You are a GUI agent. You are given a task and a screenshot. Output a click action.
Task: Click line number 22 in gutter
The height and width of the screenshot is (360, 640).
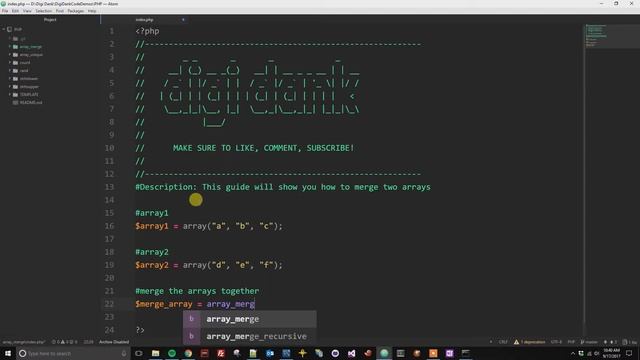point(109,304)
